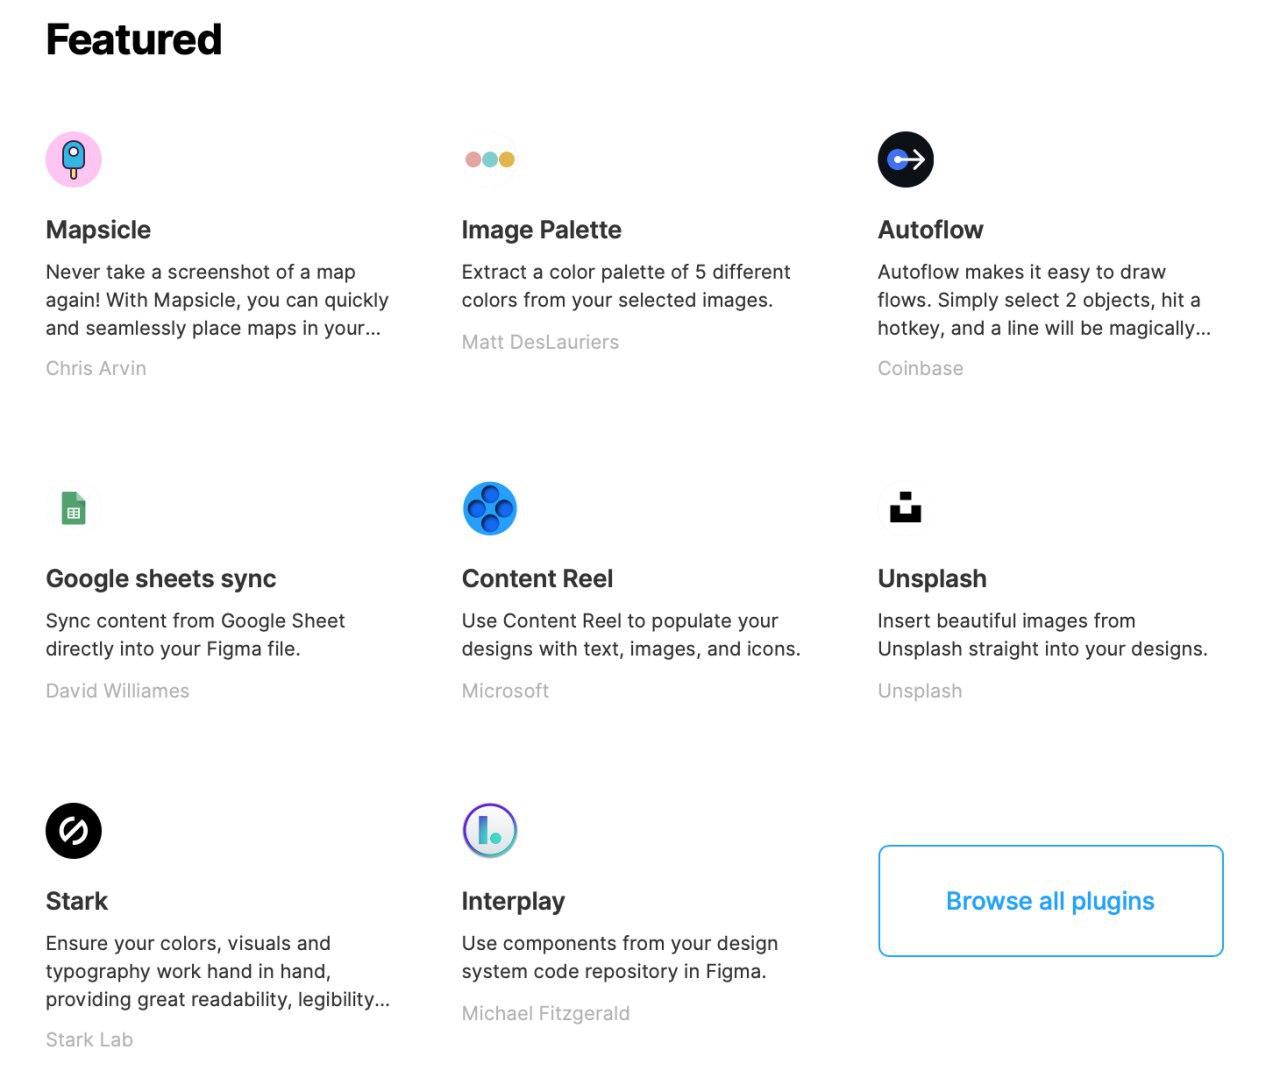Open the Interplay plugin title
Viewport: 1280px width, 1092px height.
(x=513, y=901)
